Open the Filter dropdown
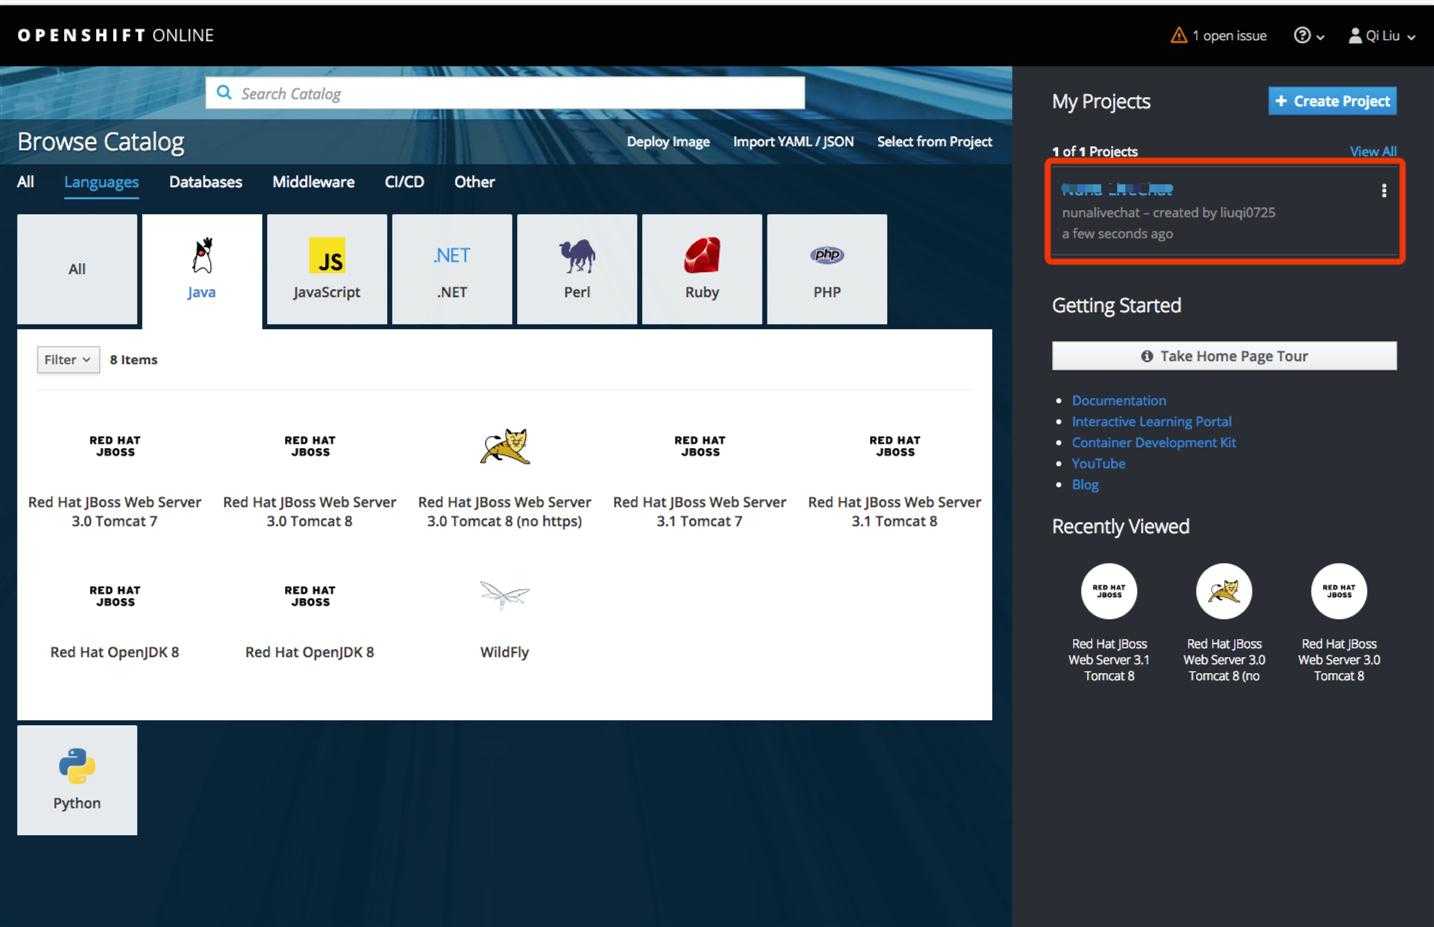The width and height of the screenshot is (1434, 927). [x=68, y=360]
